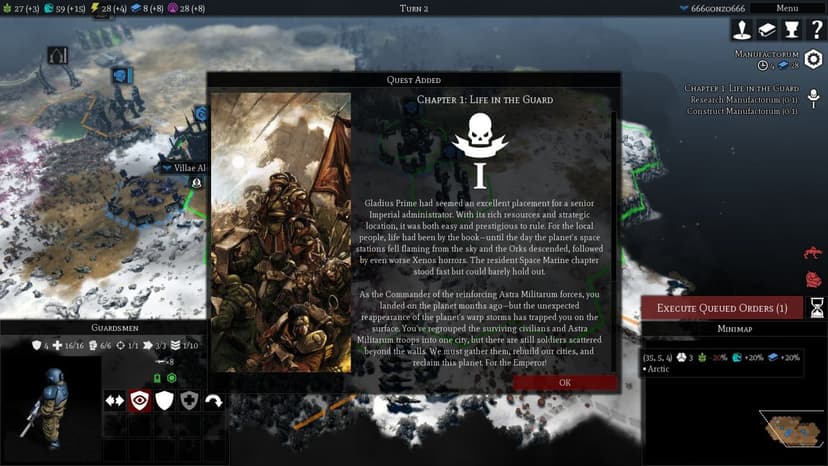Viewport: 828px width, 466px height.
Task: Click OK to dismiss the quest dialog
Action: pyautogui.click(x=564, y=383)
